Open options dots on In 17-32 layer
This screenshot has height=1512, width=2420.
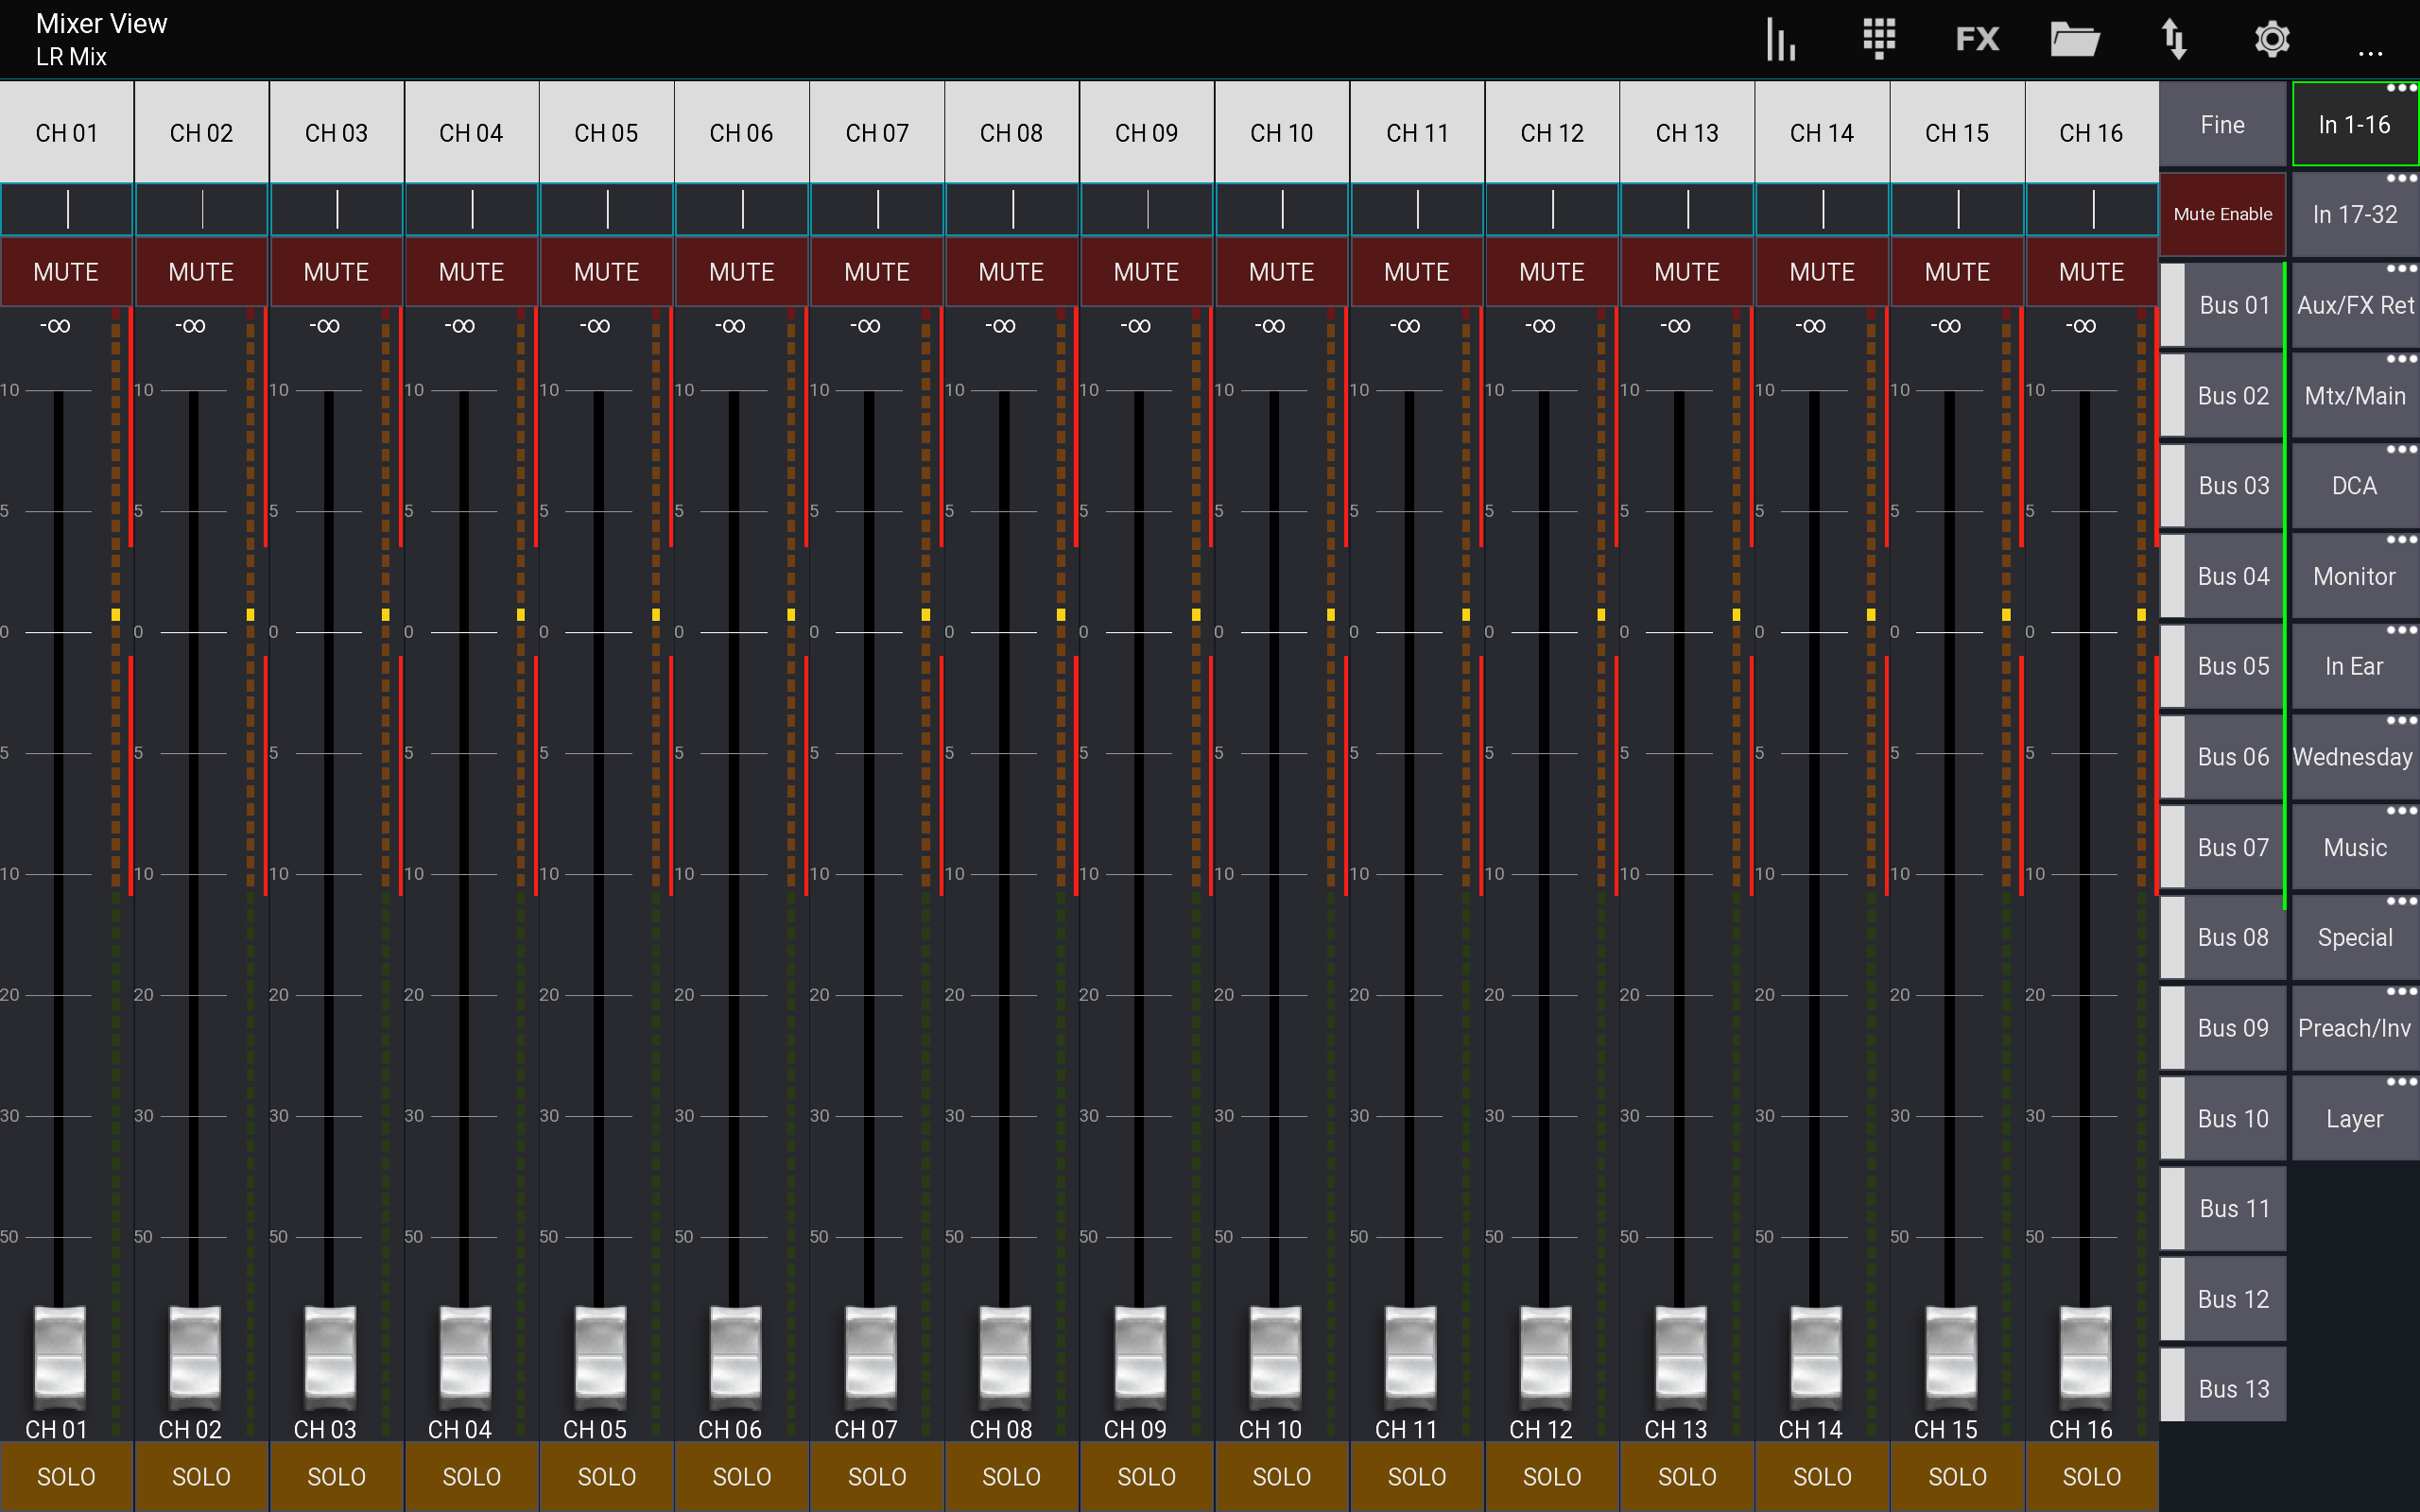click(x=2401, y=178)
